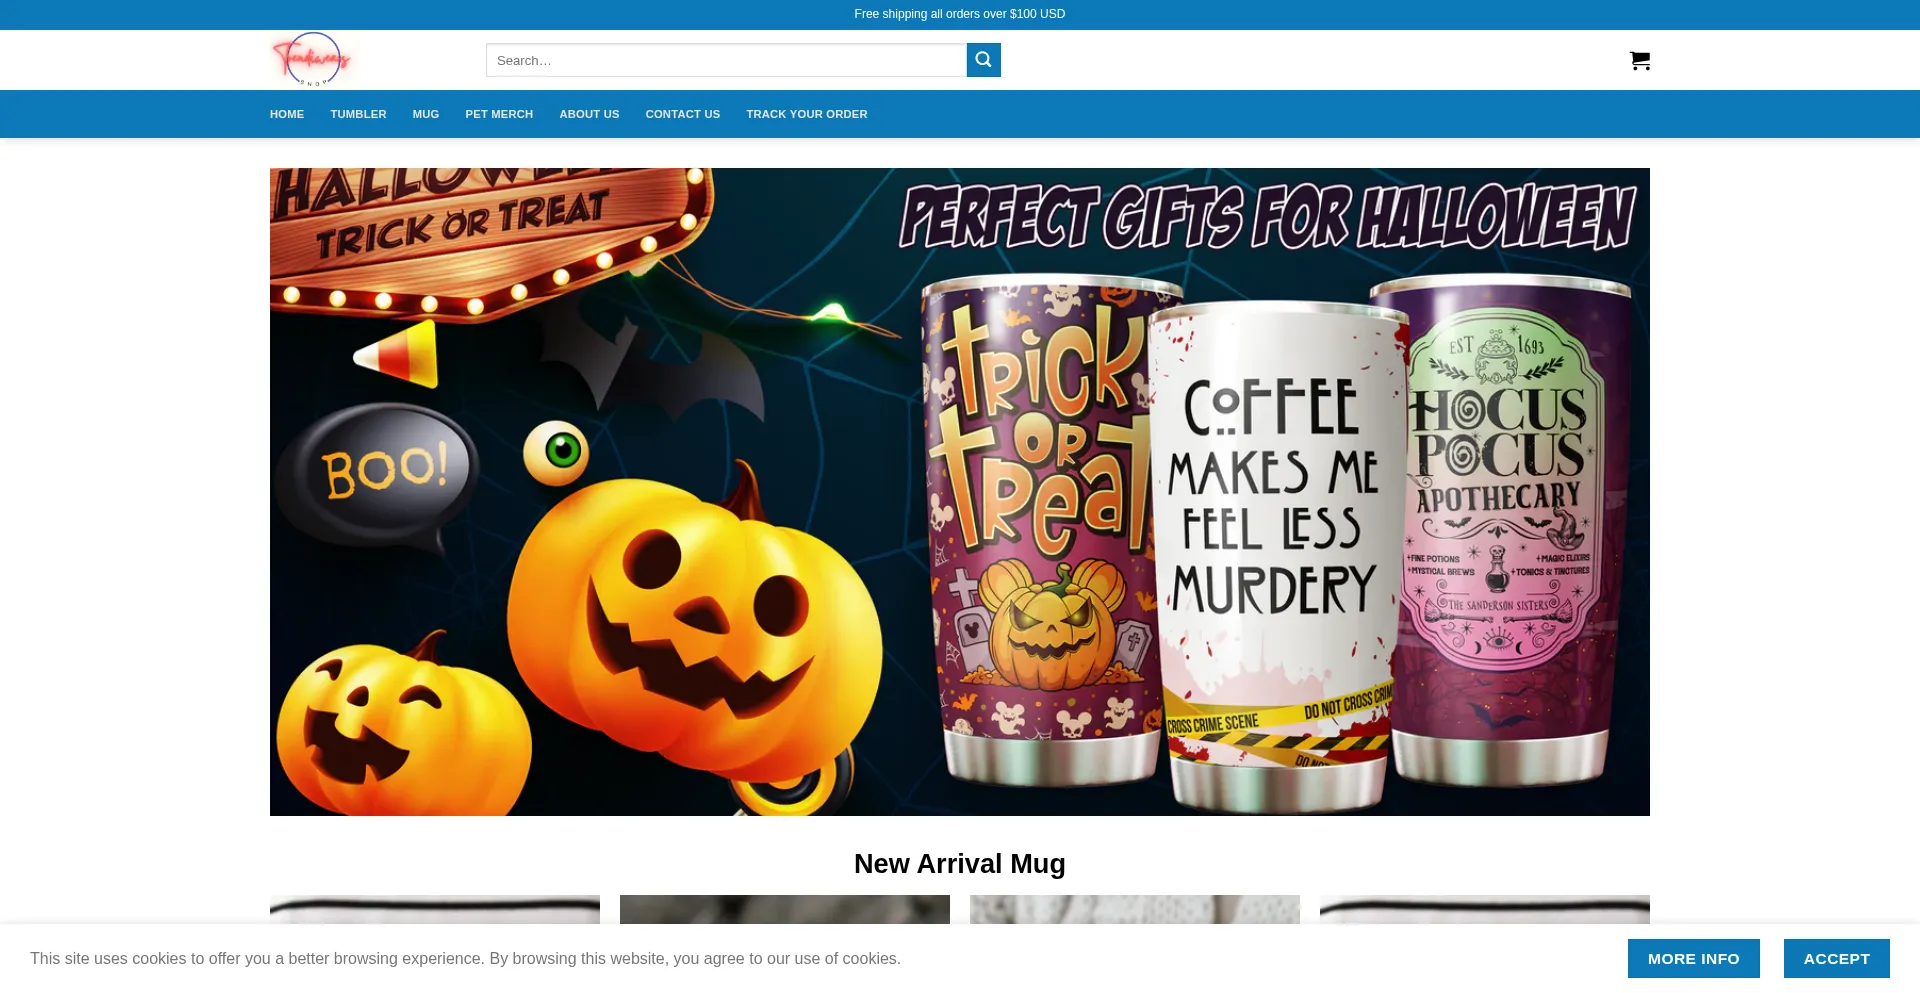Select the Mug menu item
The width and height of the screenshot is (1920, 993).
pyautogui.click(x=426, y=114)
